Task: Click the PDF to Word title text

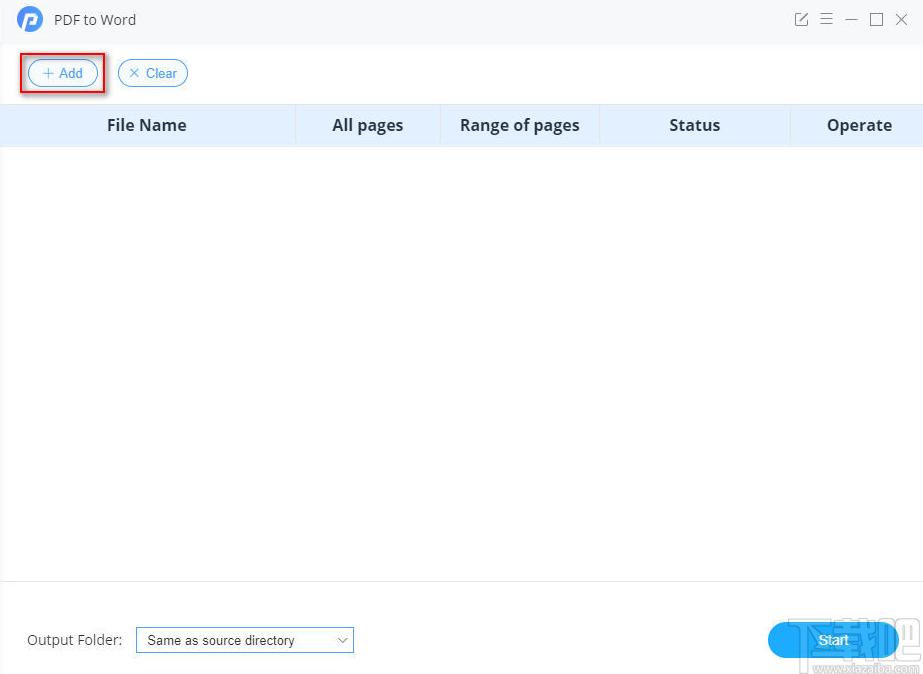Action: point(95,20)
